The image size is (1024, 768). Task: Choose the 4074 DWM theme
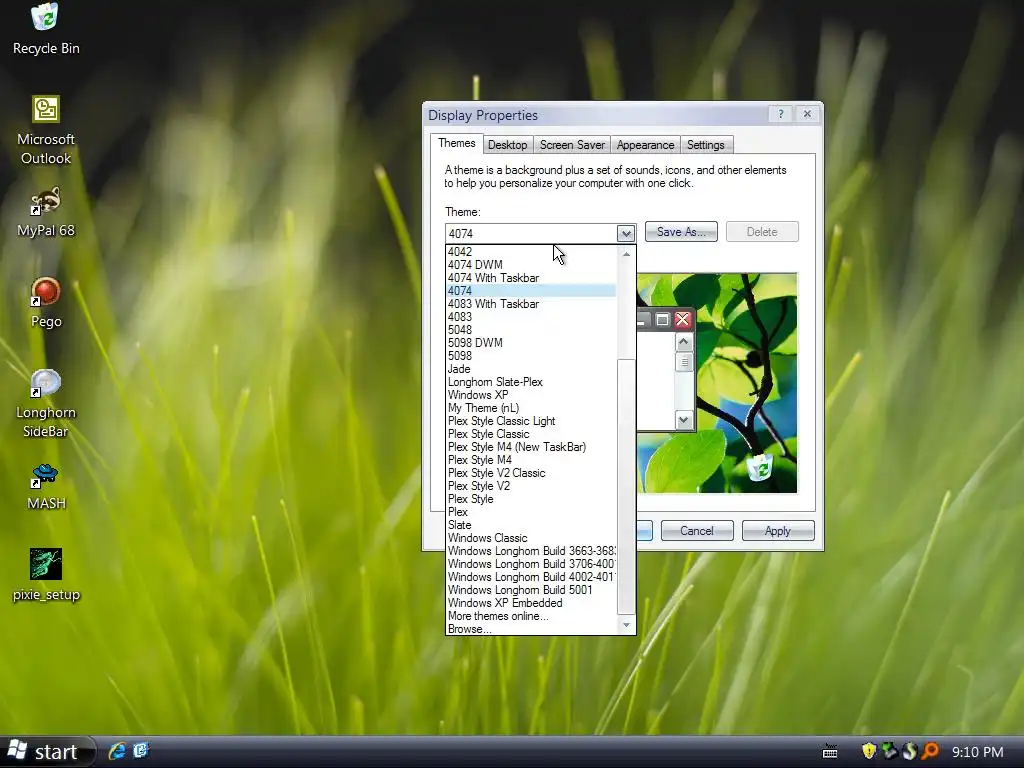(x=531, y=264)
